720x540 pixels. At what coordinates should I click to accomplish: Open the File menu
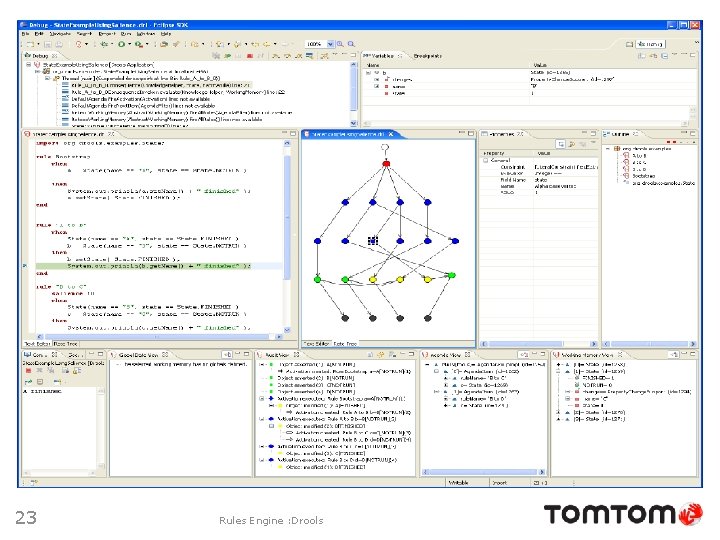click(26, 34)
